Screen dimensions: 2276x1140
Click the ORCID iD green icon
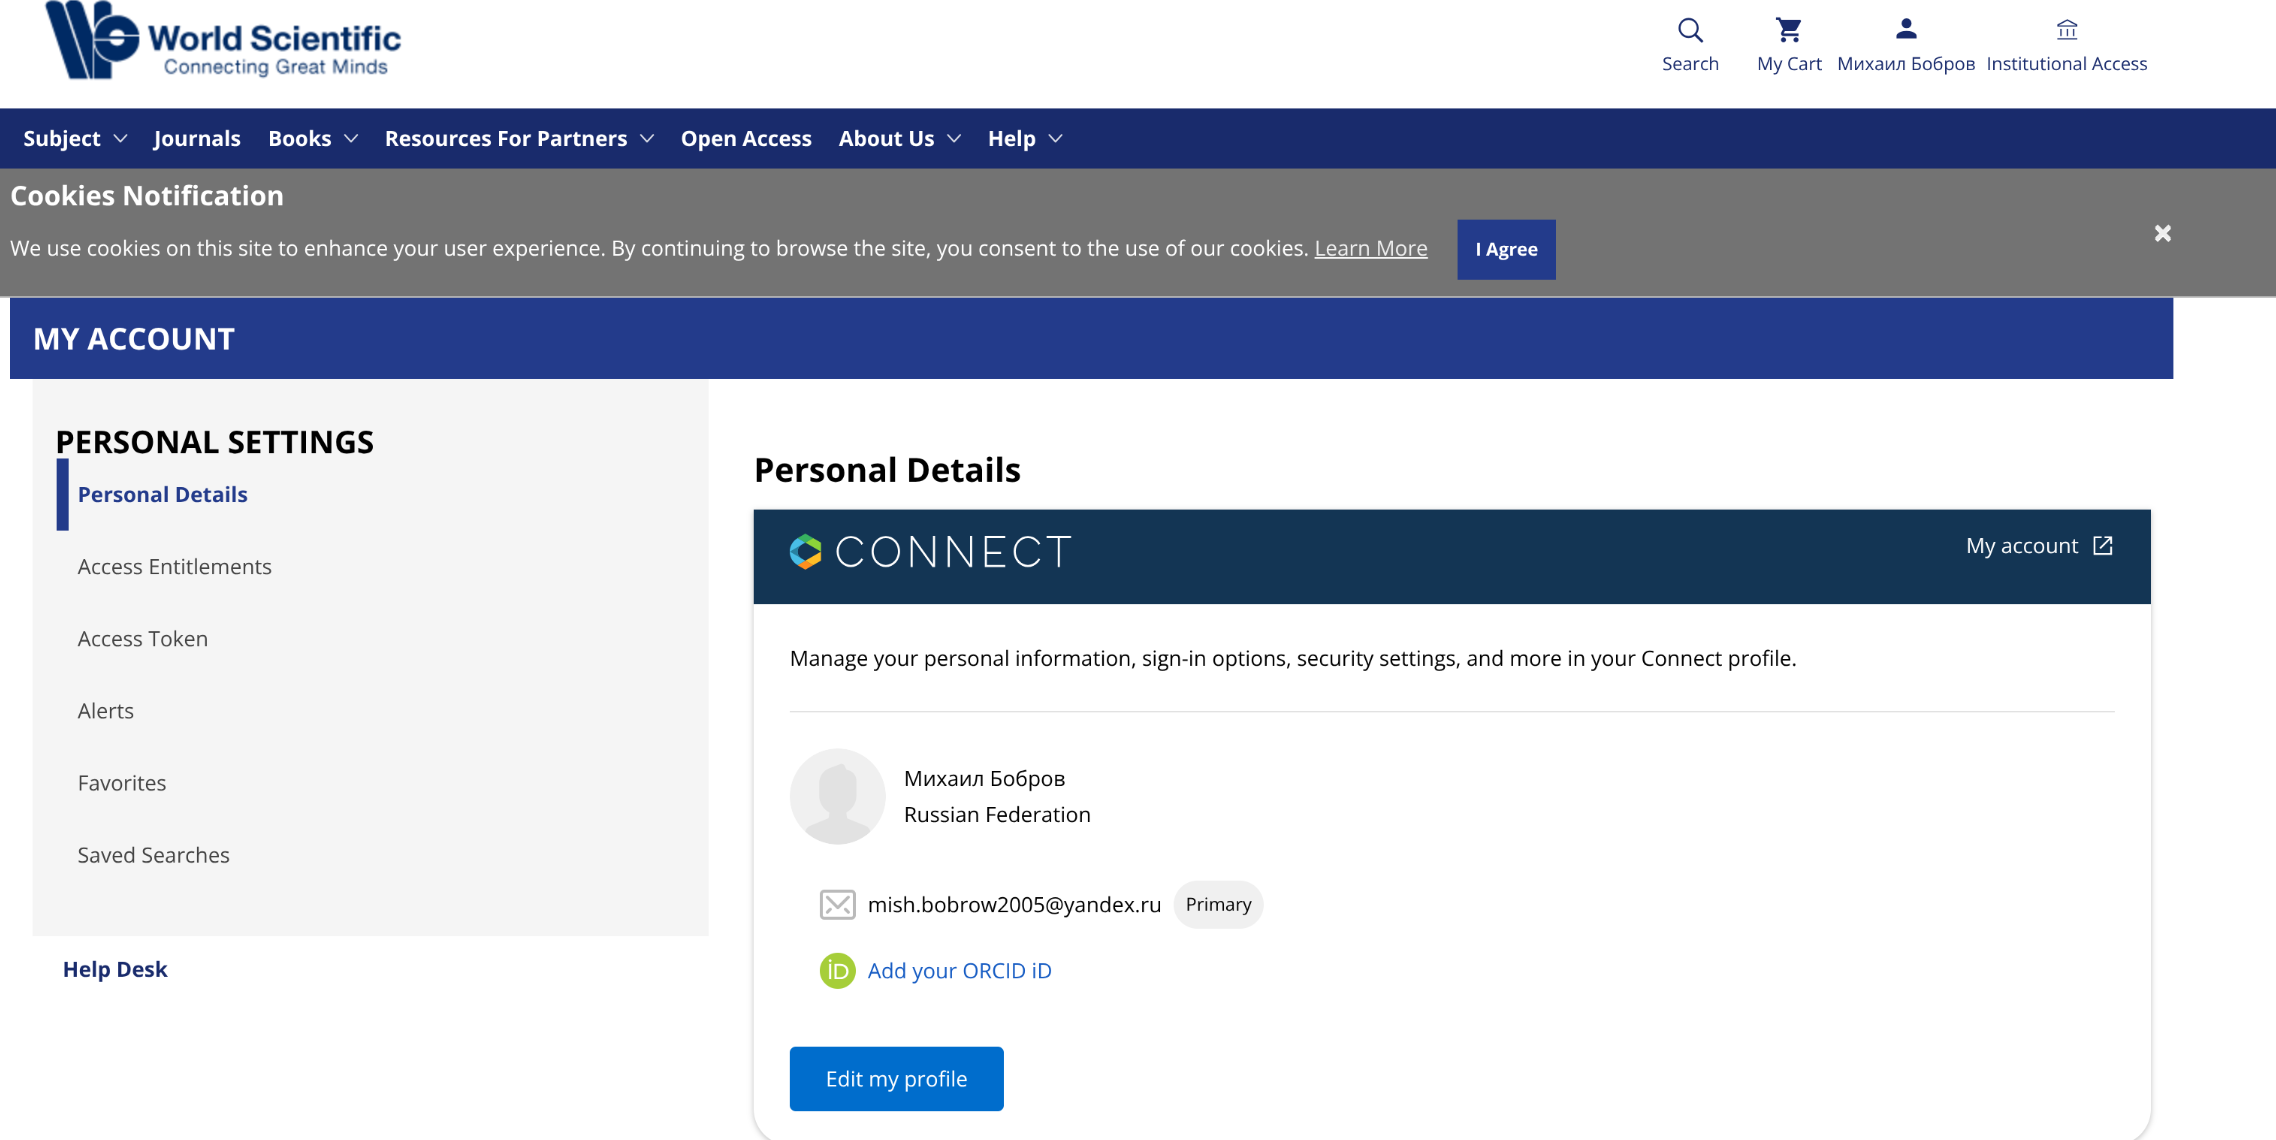(837, 971)
